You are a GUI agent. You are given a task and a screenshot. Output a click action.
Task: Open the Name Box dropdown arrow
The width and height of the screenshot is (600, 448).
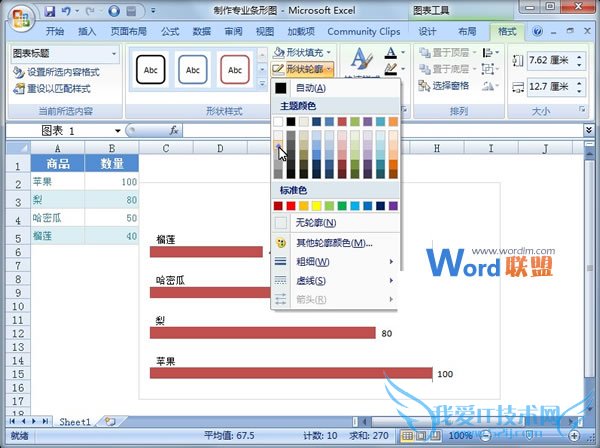(117, 131)
